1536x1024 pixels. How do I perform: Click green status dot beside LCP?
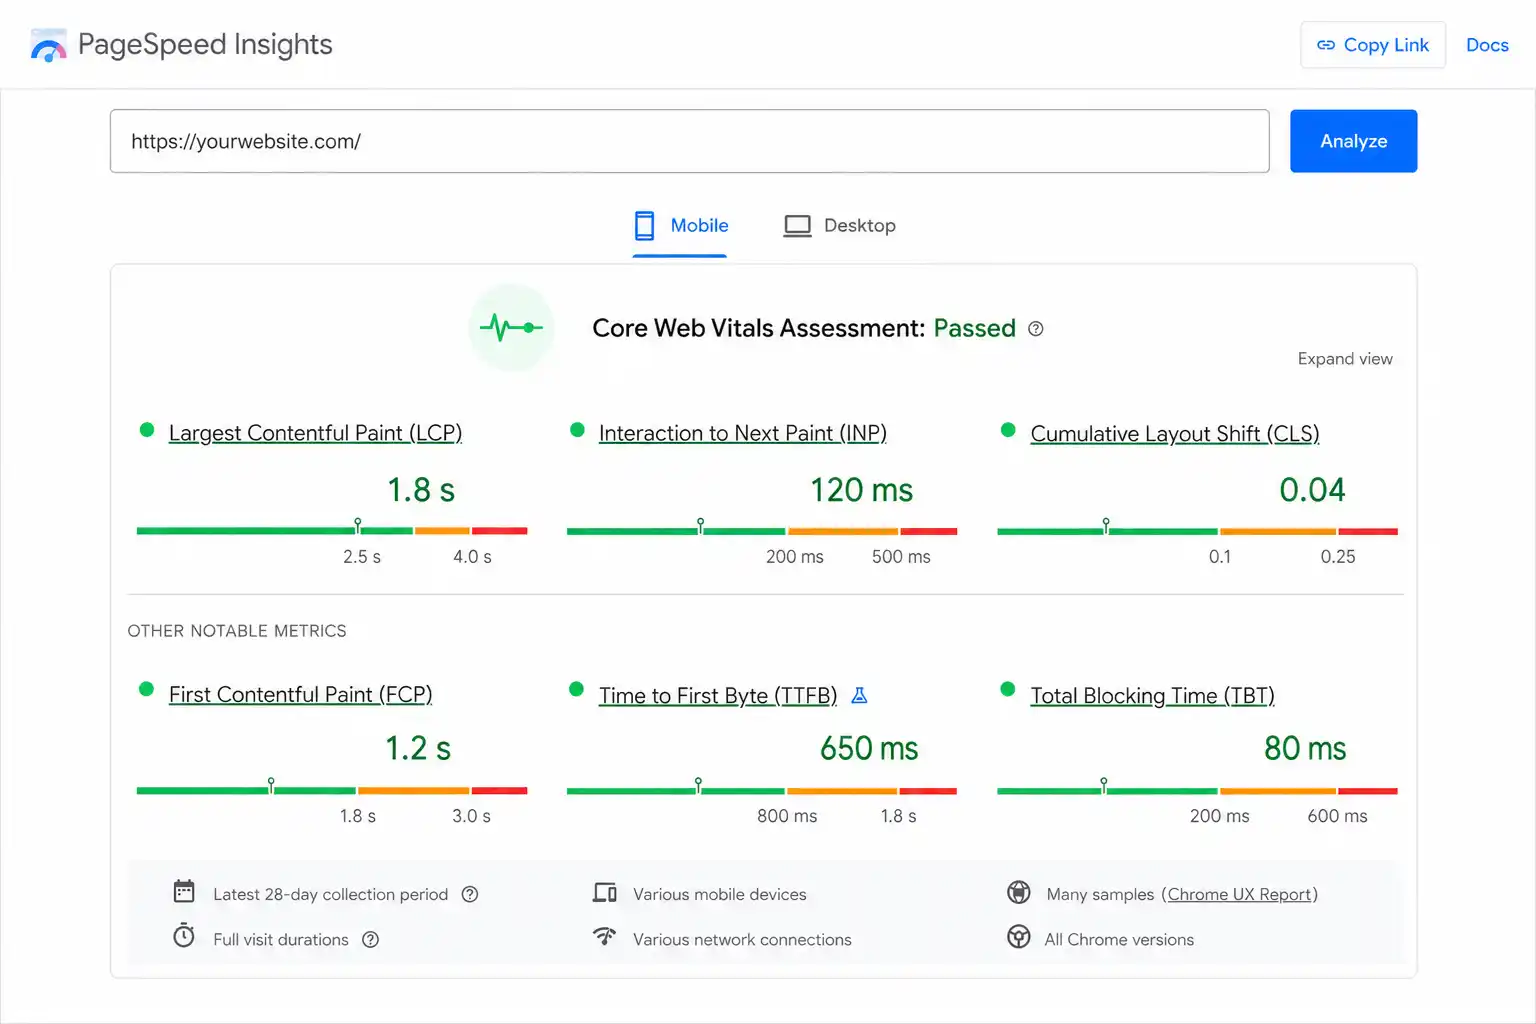click(x=147, y=430)
